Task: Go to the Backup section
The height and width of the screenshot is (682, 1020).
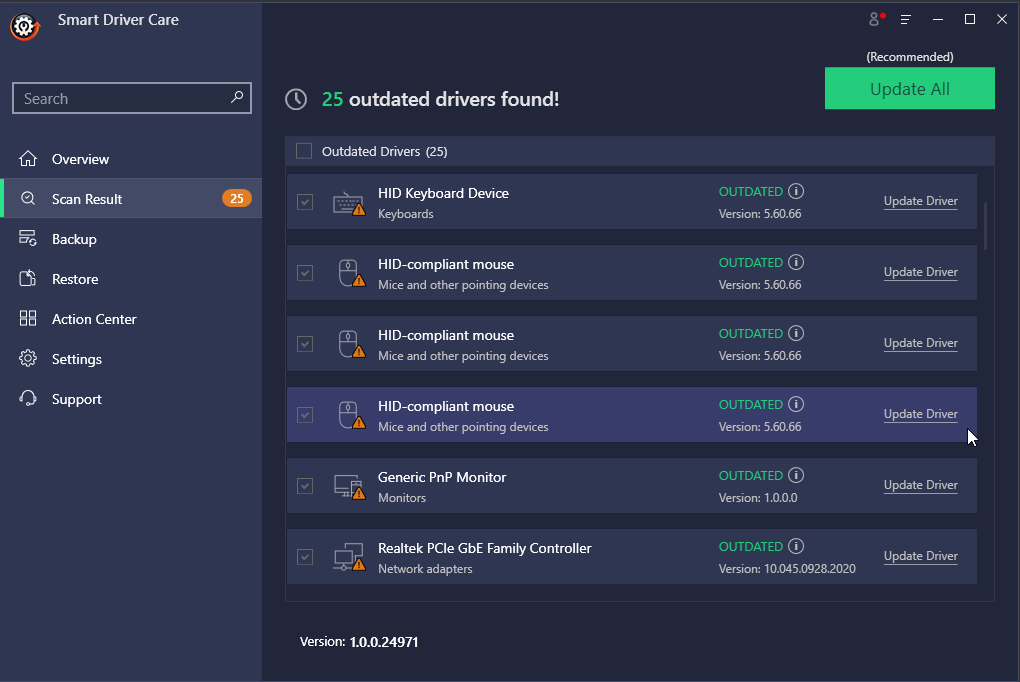Action: [x=131, y=239]
